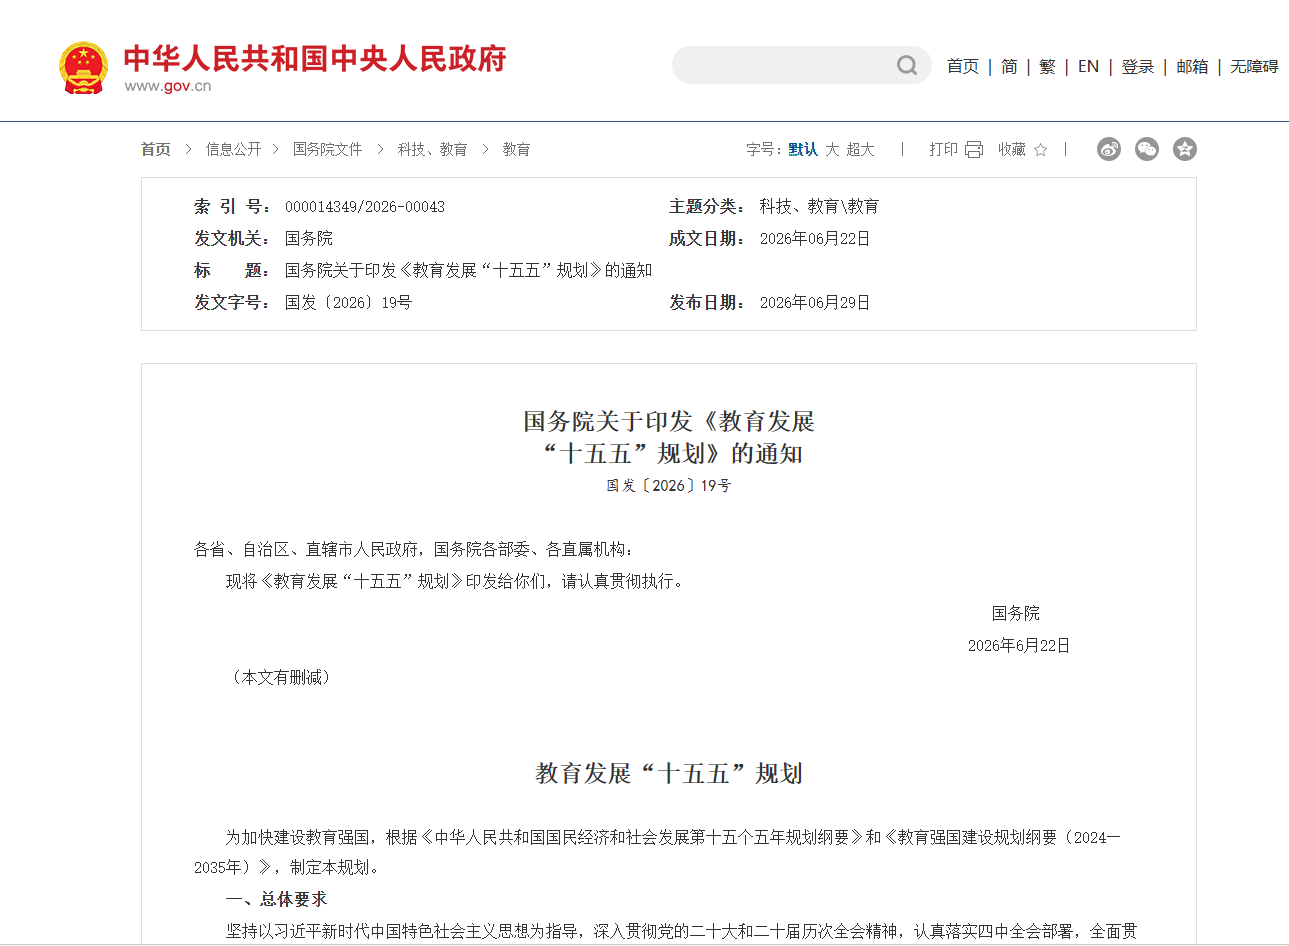Click the 发文机关 value 国务院
Viewport: 1289px width, 946px height.
(309, 239)
